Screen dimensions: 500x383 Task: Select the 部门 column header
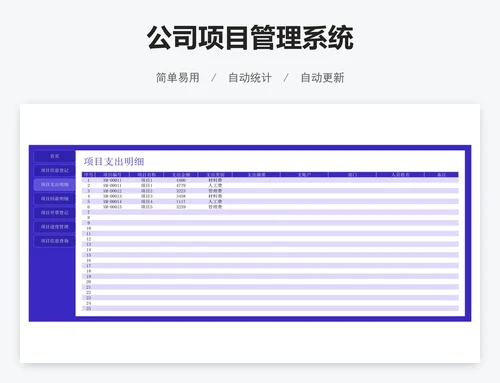pyautogui.click(x=352, y=175)
